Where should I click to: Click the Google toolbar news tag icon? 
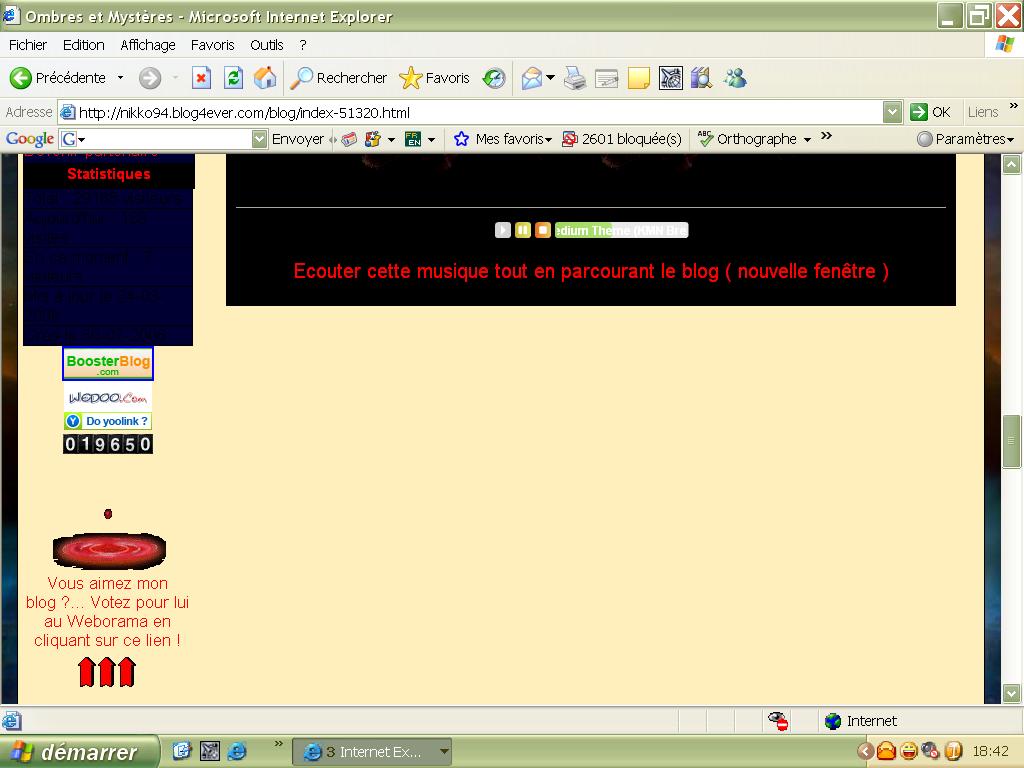point(349,139)
